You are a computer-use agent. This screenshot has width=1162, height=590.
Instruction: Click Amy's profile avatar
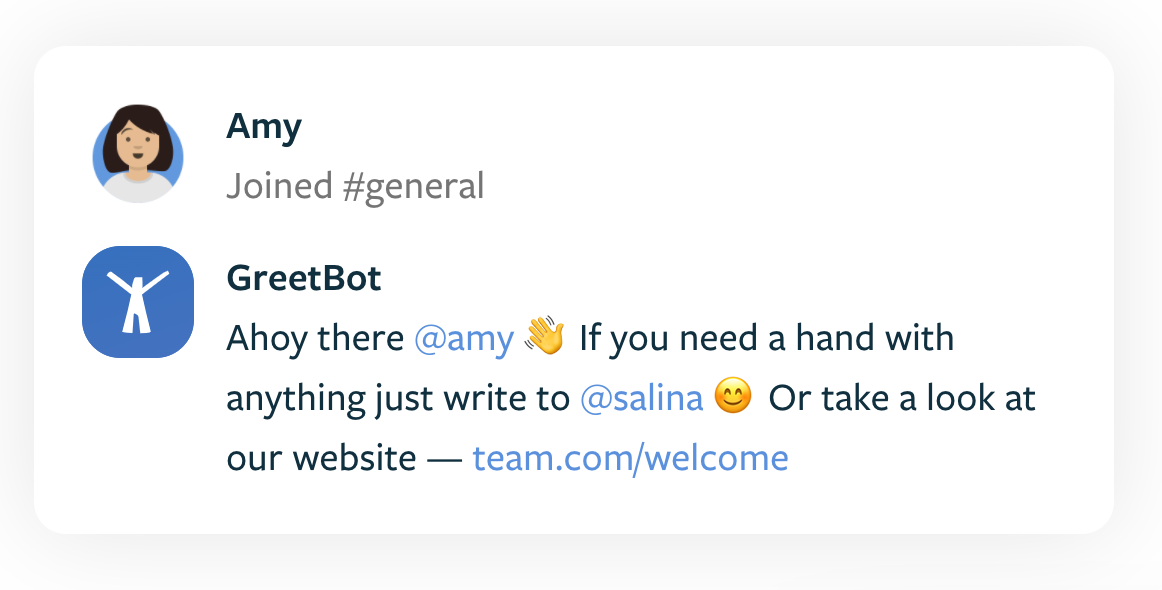(x=138, y=153)
